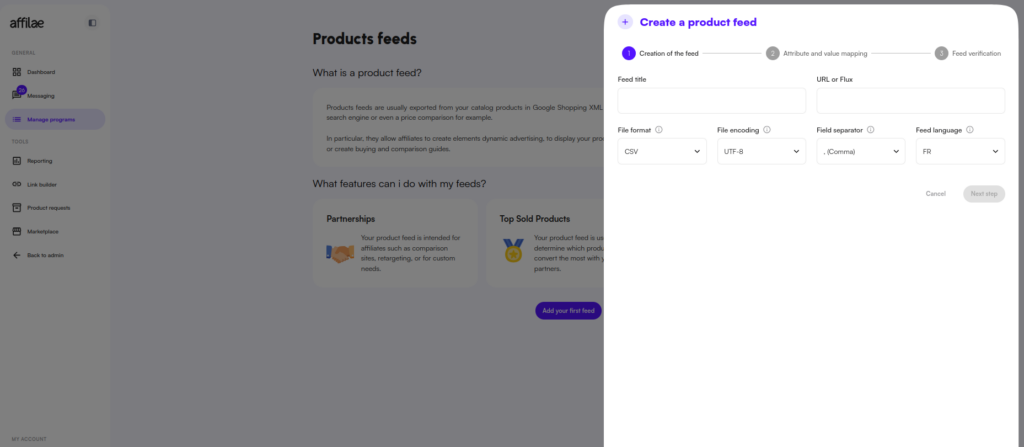Expand the CSV file format dropdown
Image resolution: width=1024 pixels, height=447 pixels.
coord(662,151)
